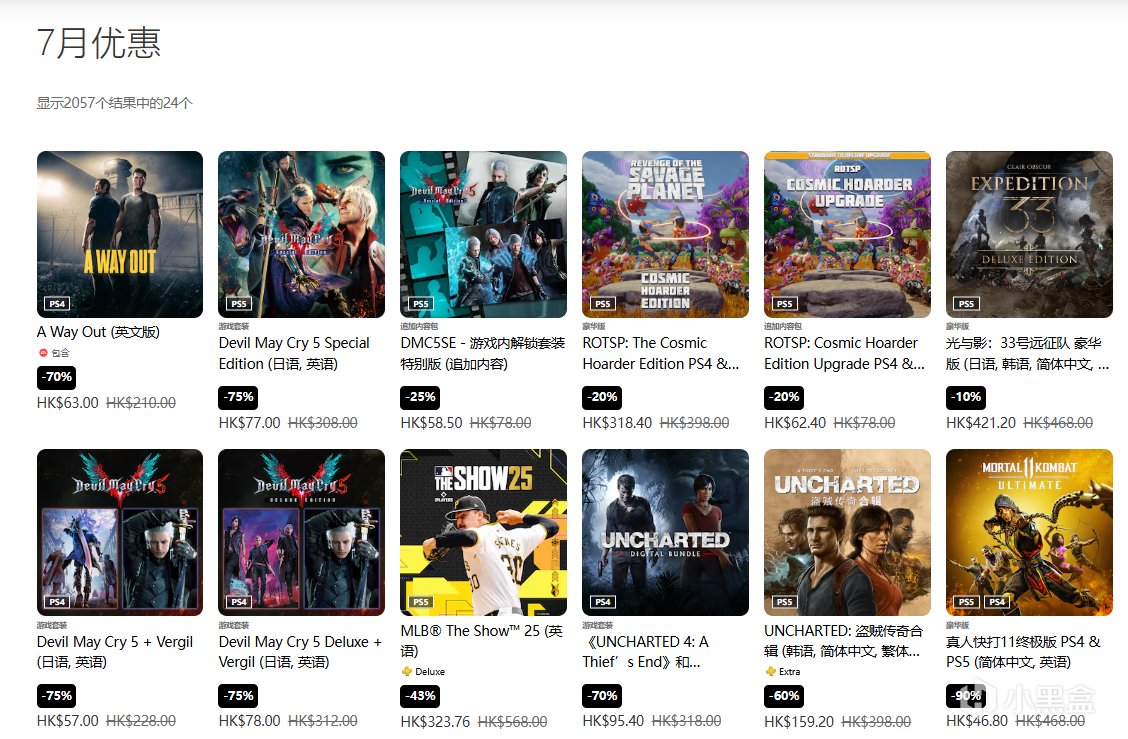
Task: Open the DMC5SE in-game unlock bundle title
Action: click(x=483, y=353)
